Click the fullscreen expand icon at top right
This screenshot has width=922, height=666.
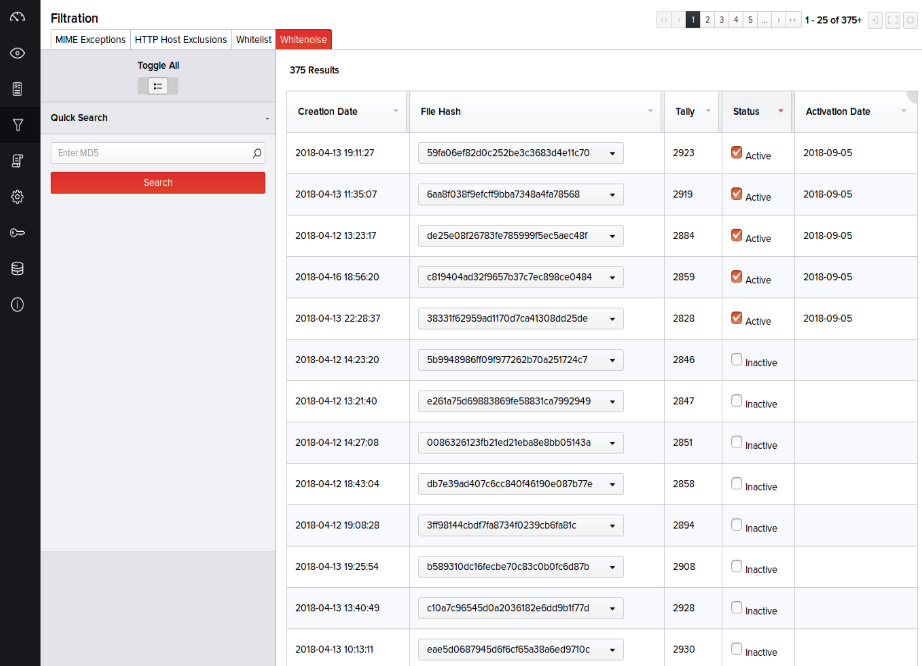coord(893,20)
